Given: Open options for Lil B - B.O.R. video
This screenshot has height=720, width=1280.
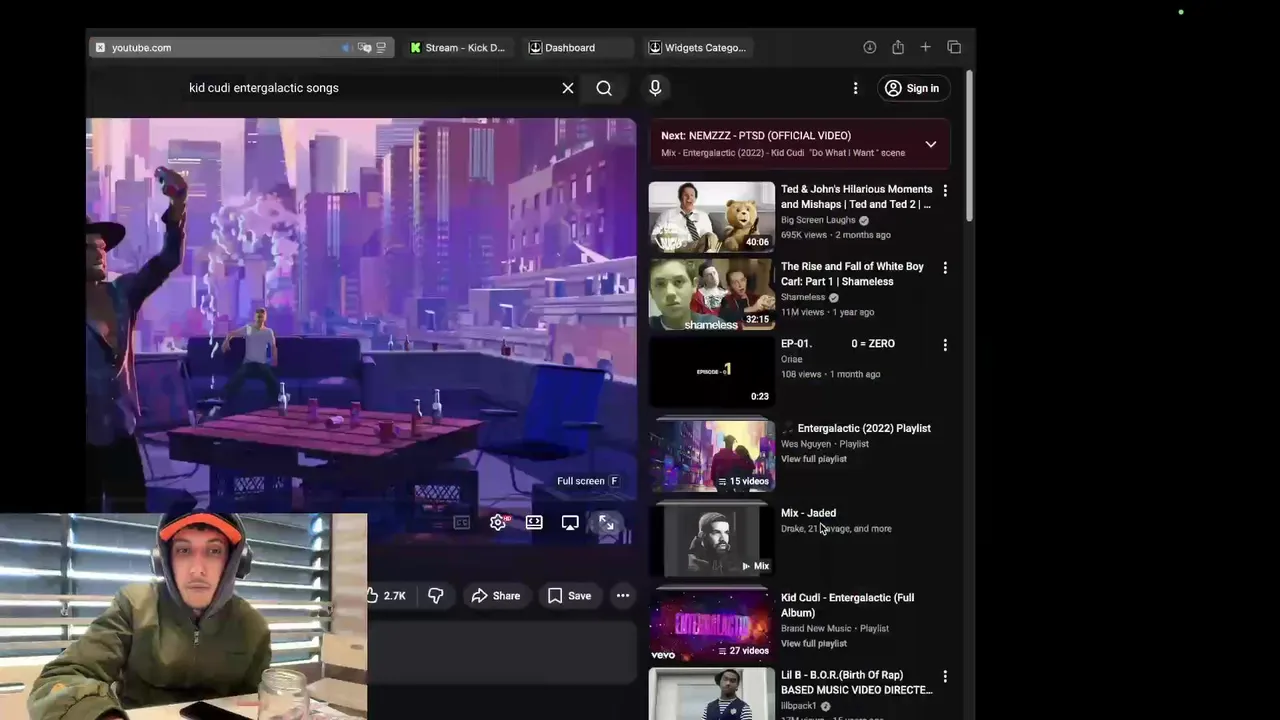Looking at the screenshot, I should pos(945,677).
